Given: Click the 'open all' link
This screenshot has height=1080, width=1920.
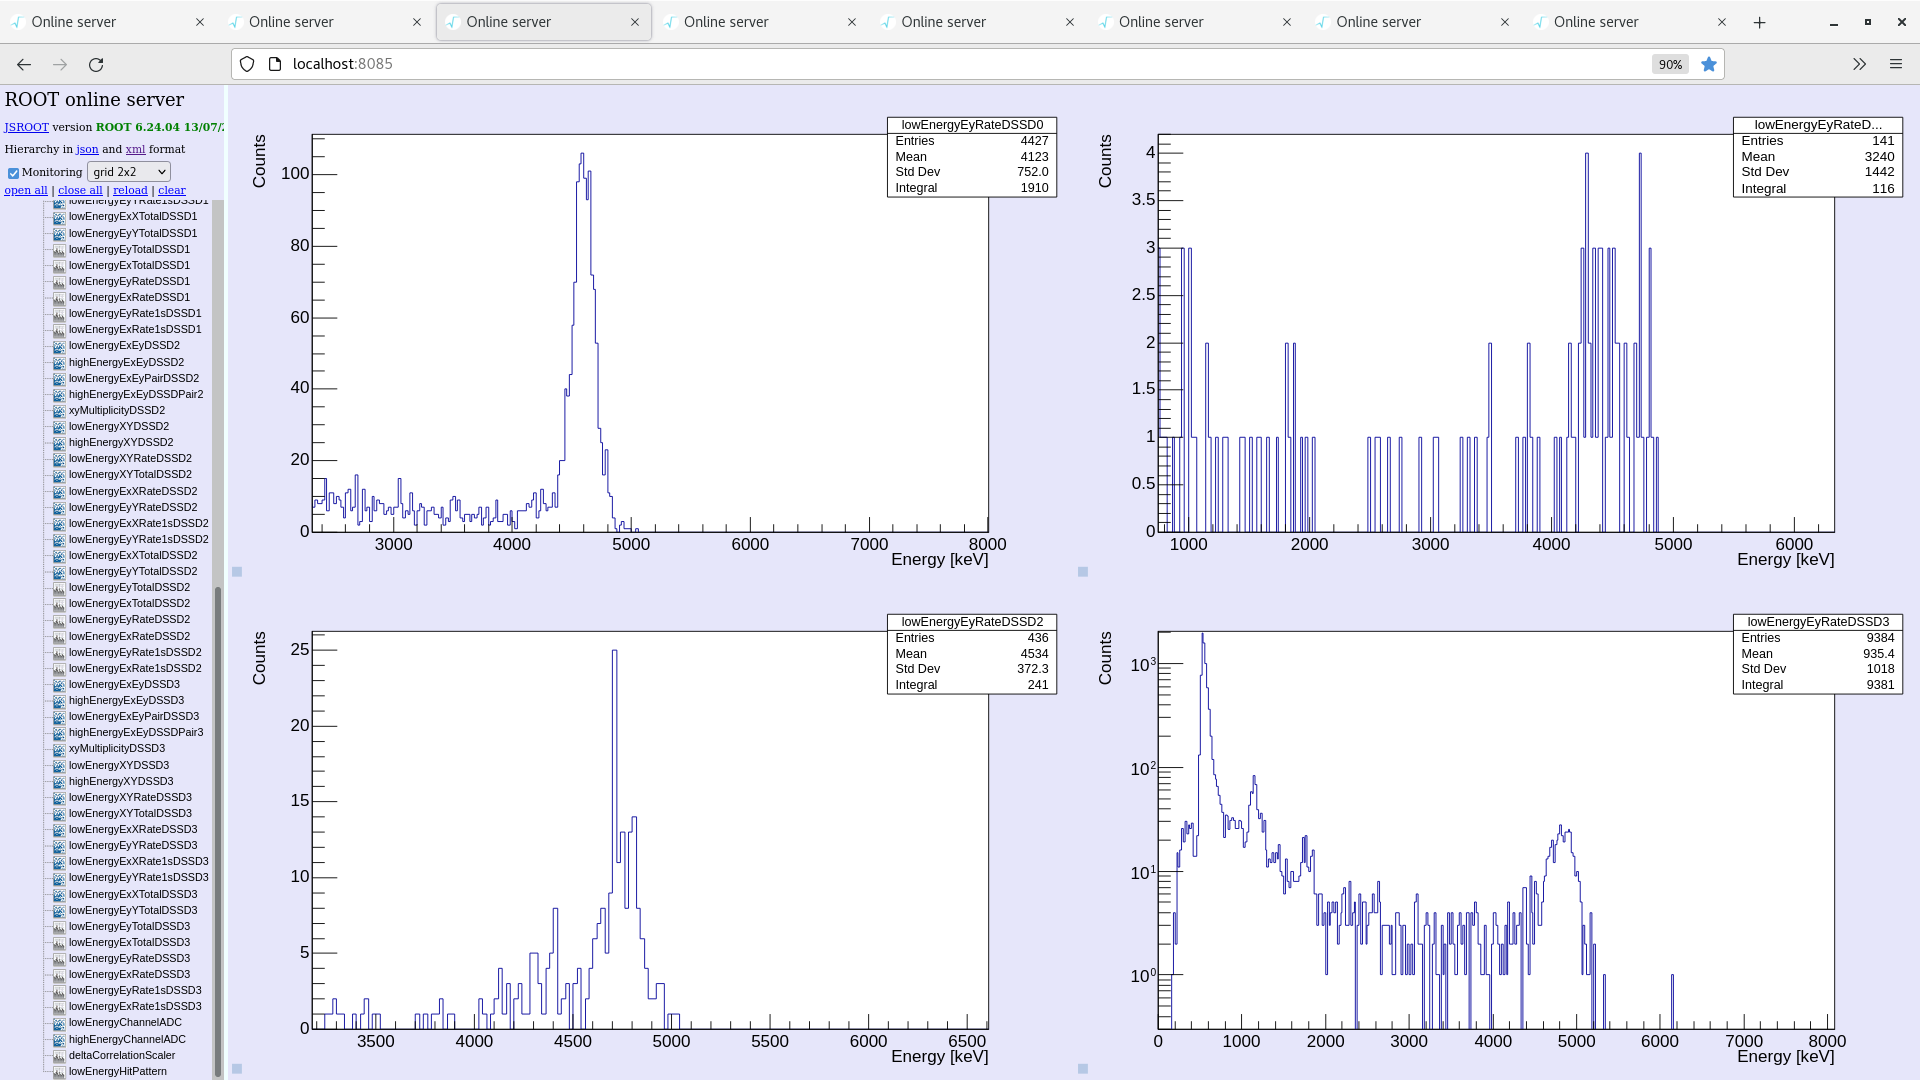Looking at the screenshot, I should point(26,190).
